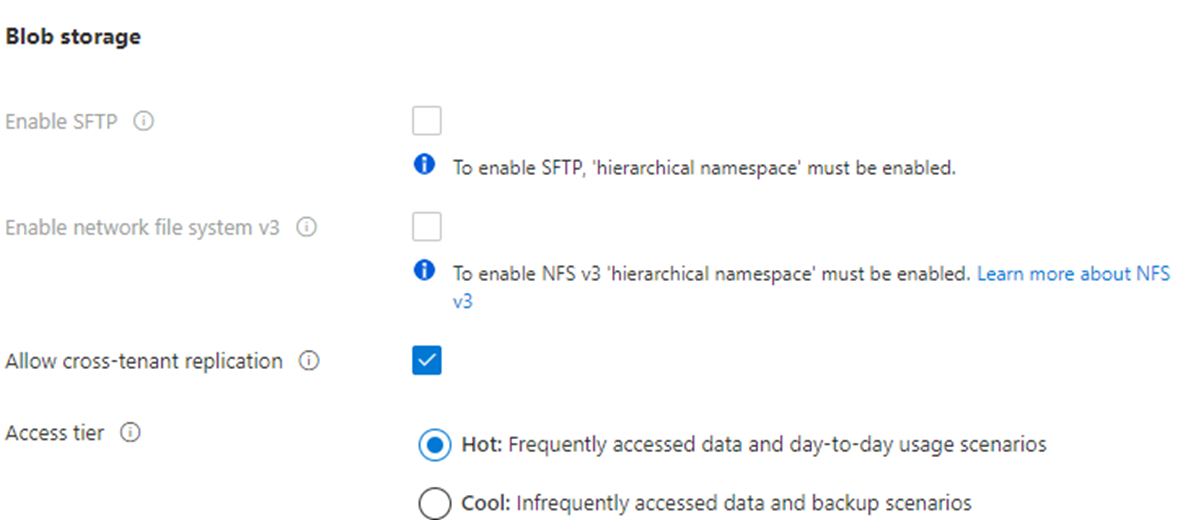The image size is (1183, 520).
Task: Click the Access tier info icon
Action: [x=130, y=434]
